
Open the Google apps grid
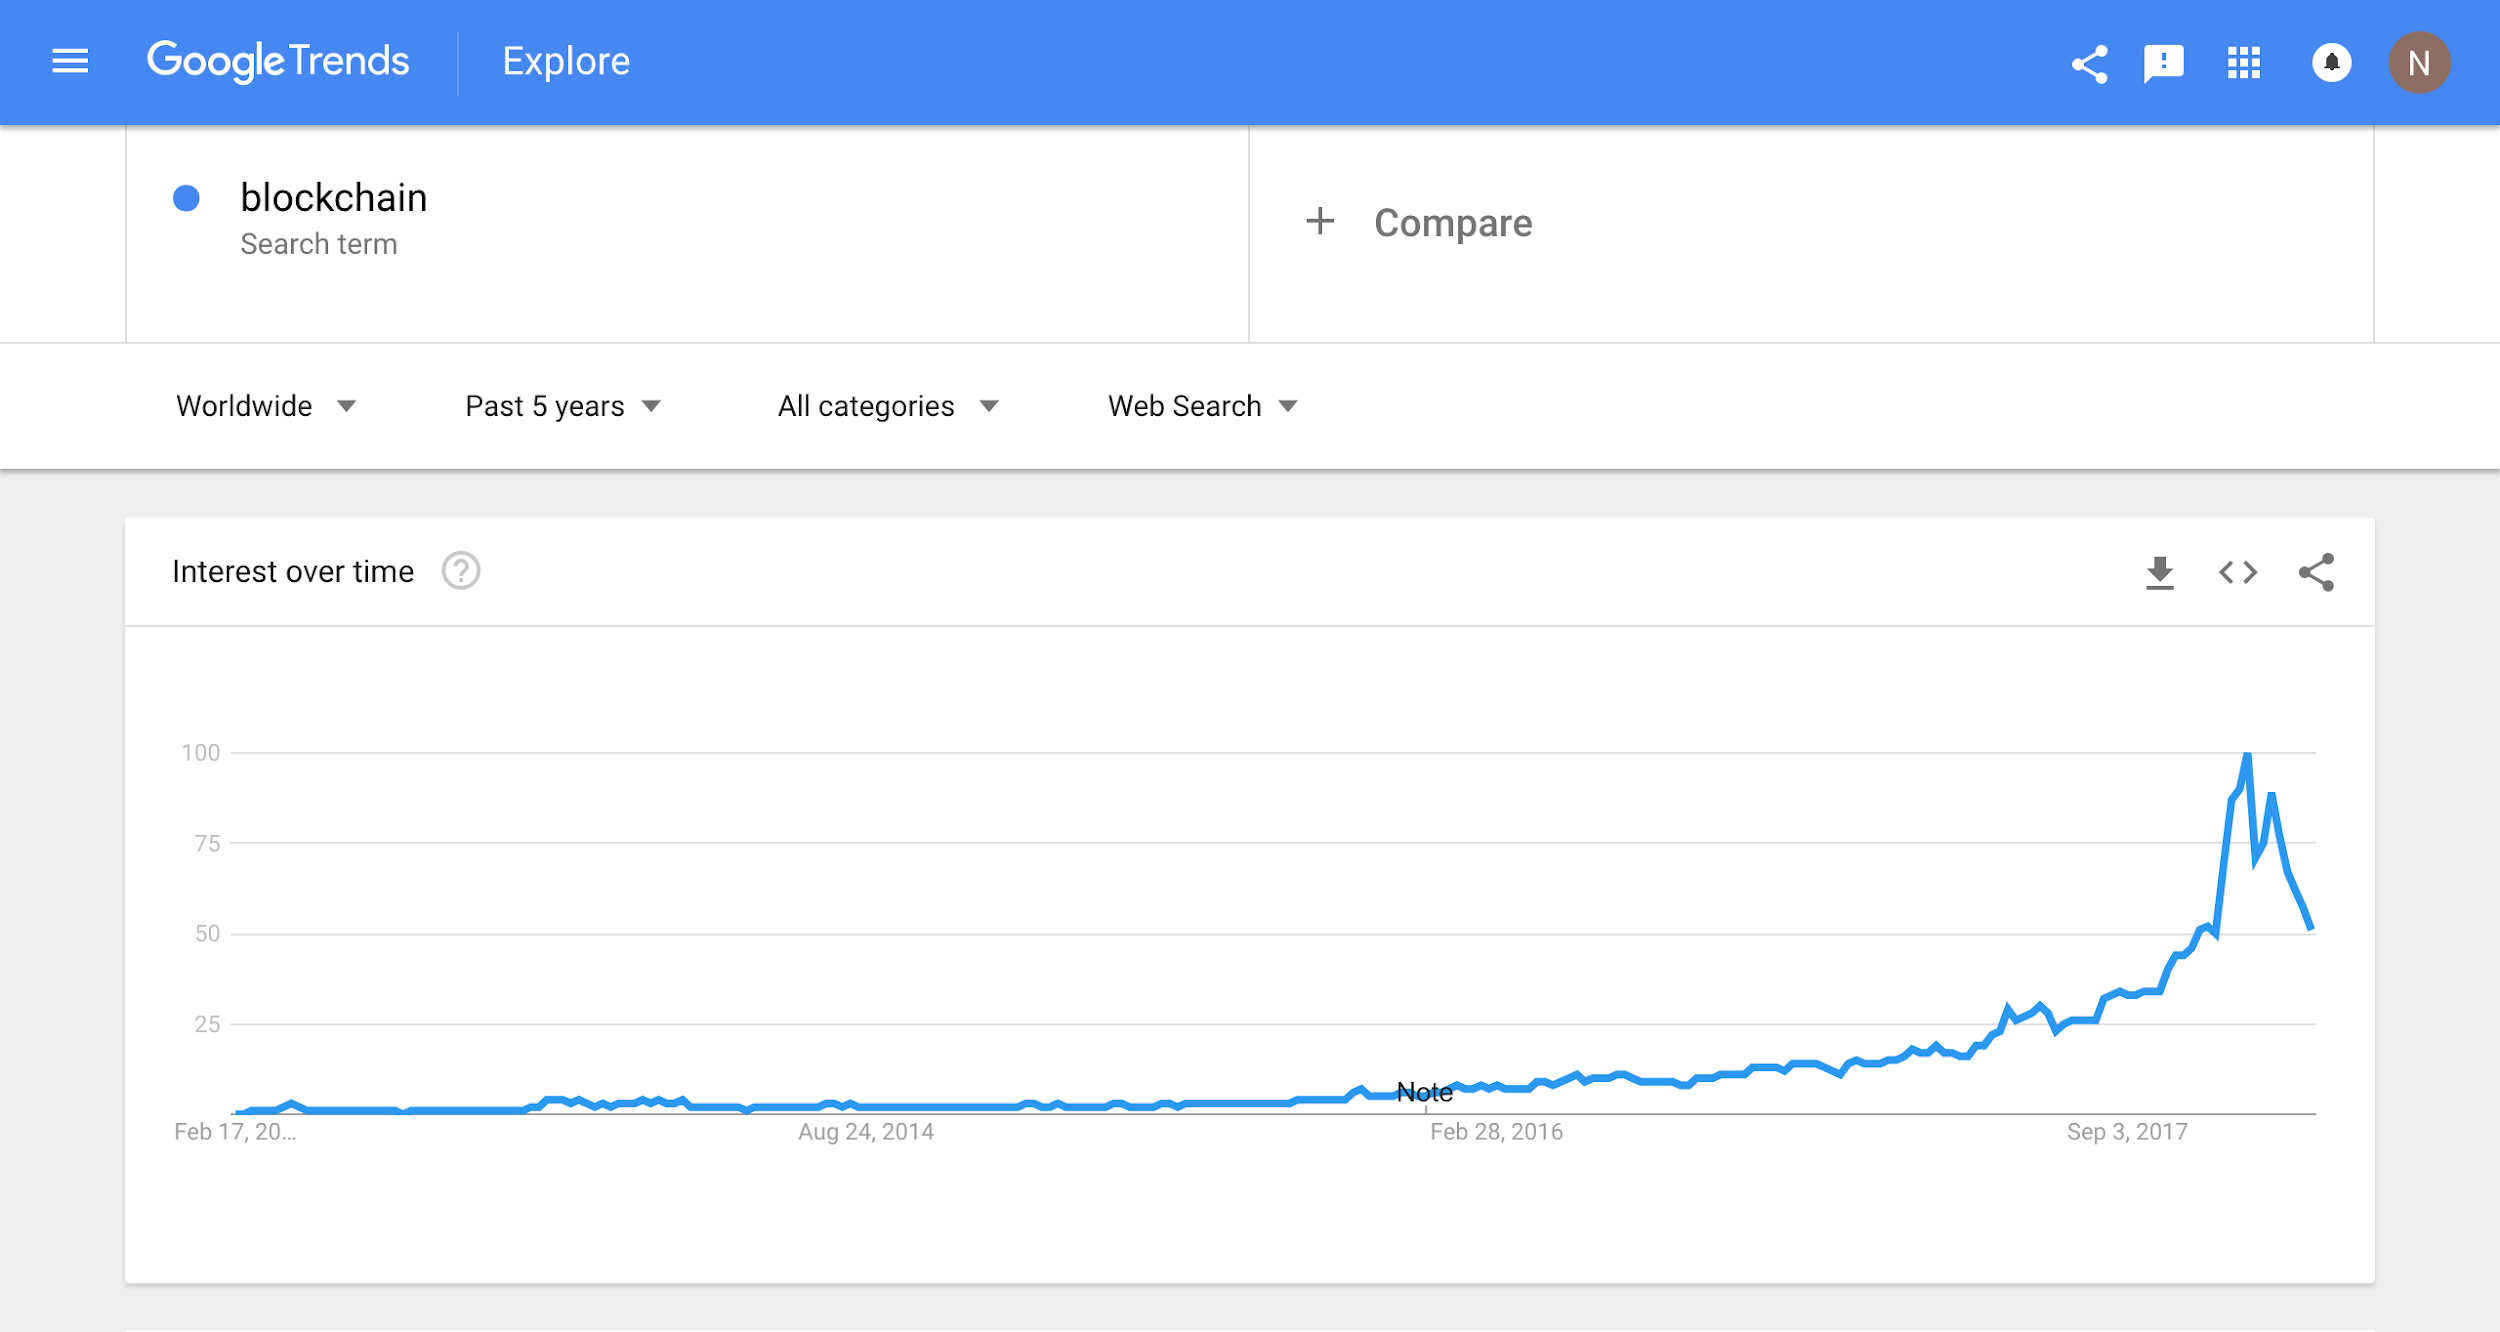2244,63
